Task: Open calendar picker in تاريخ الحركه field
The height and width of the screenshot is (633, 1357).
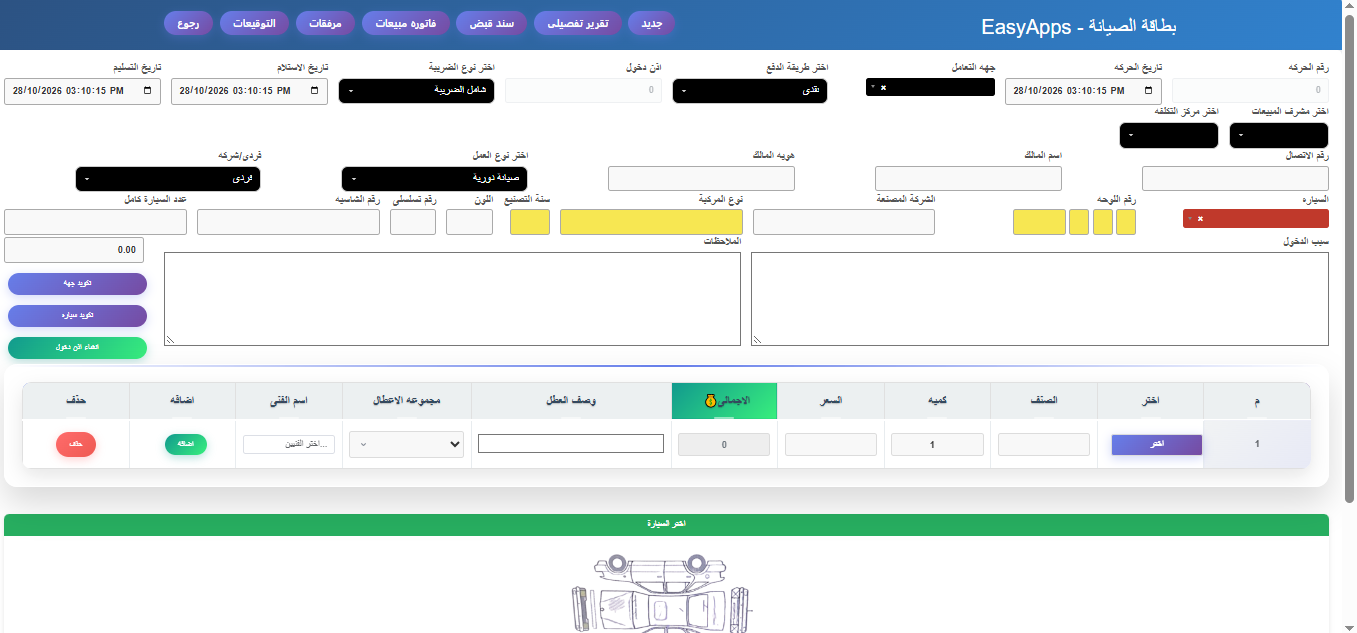Action: 1150,91
